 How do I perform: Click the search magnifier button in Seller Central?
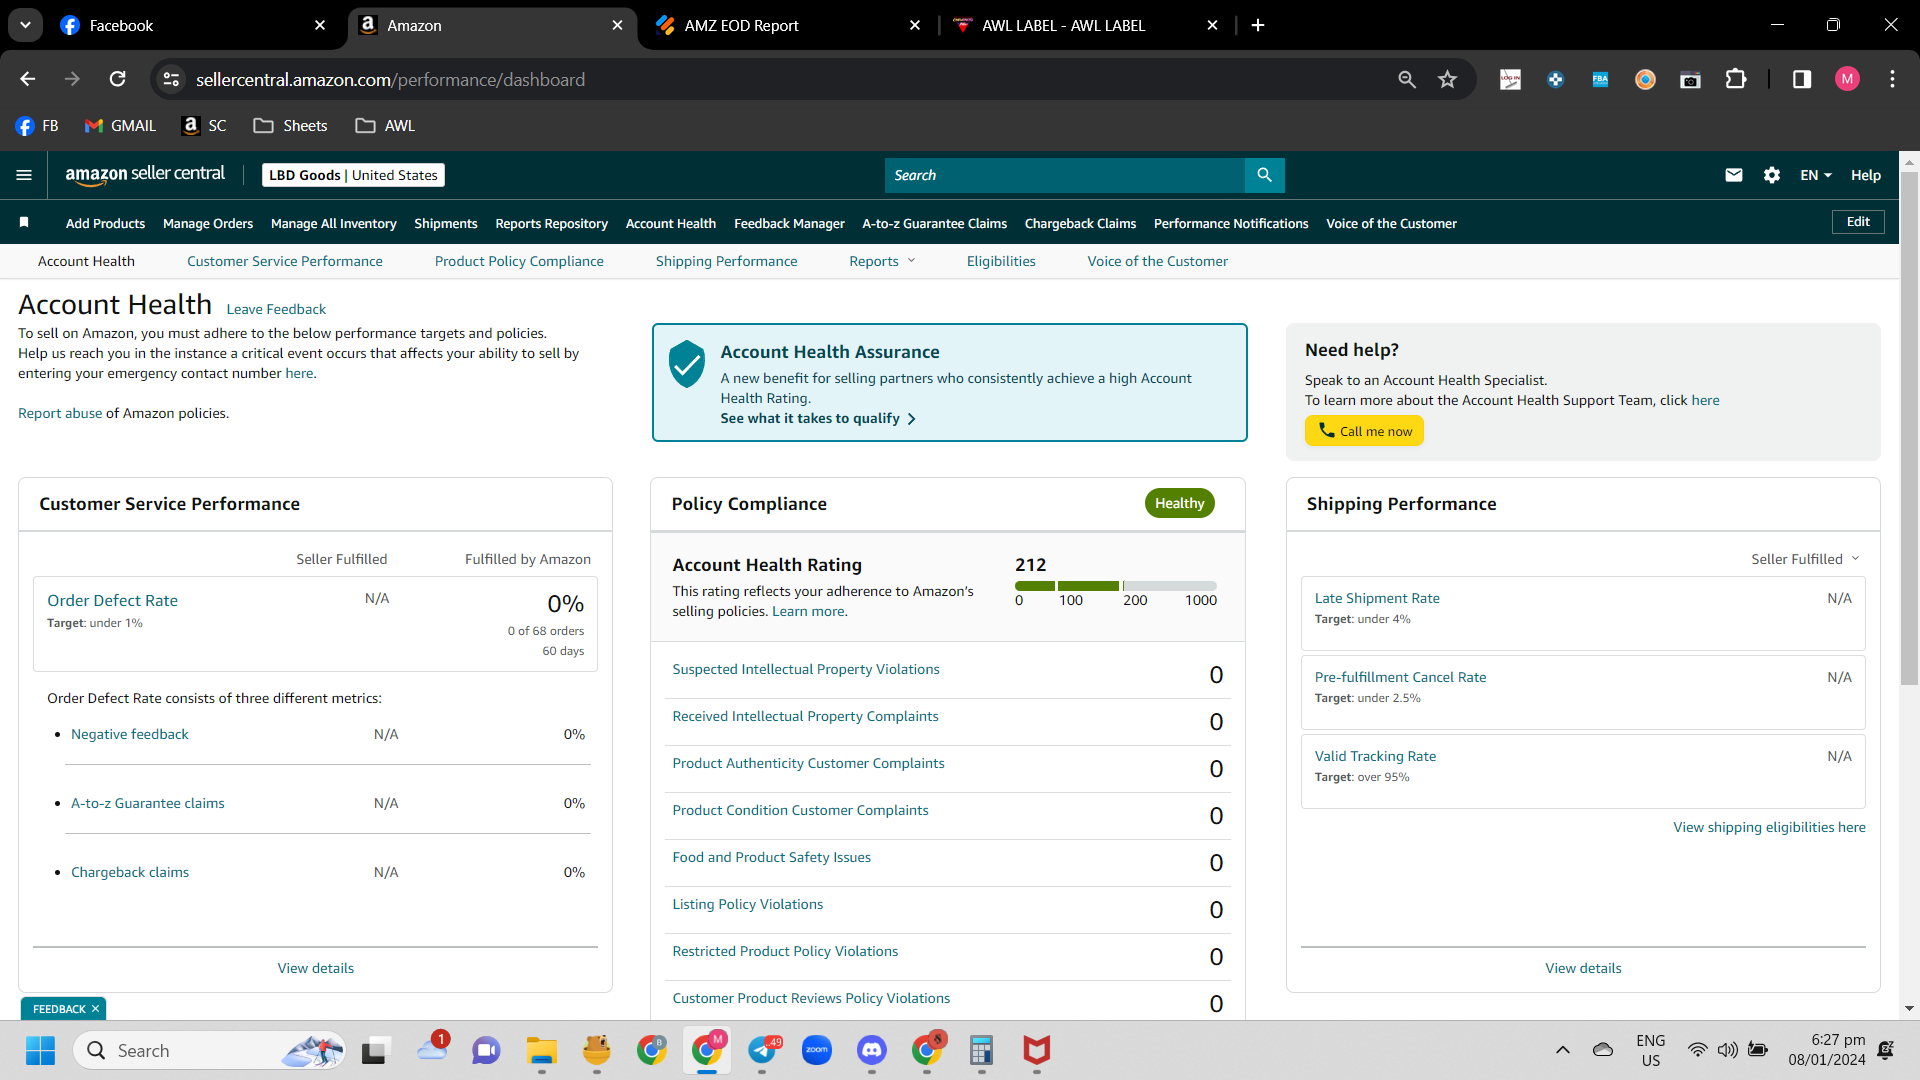pyautogui.click(x=1264, y=175)
